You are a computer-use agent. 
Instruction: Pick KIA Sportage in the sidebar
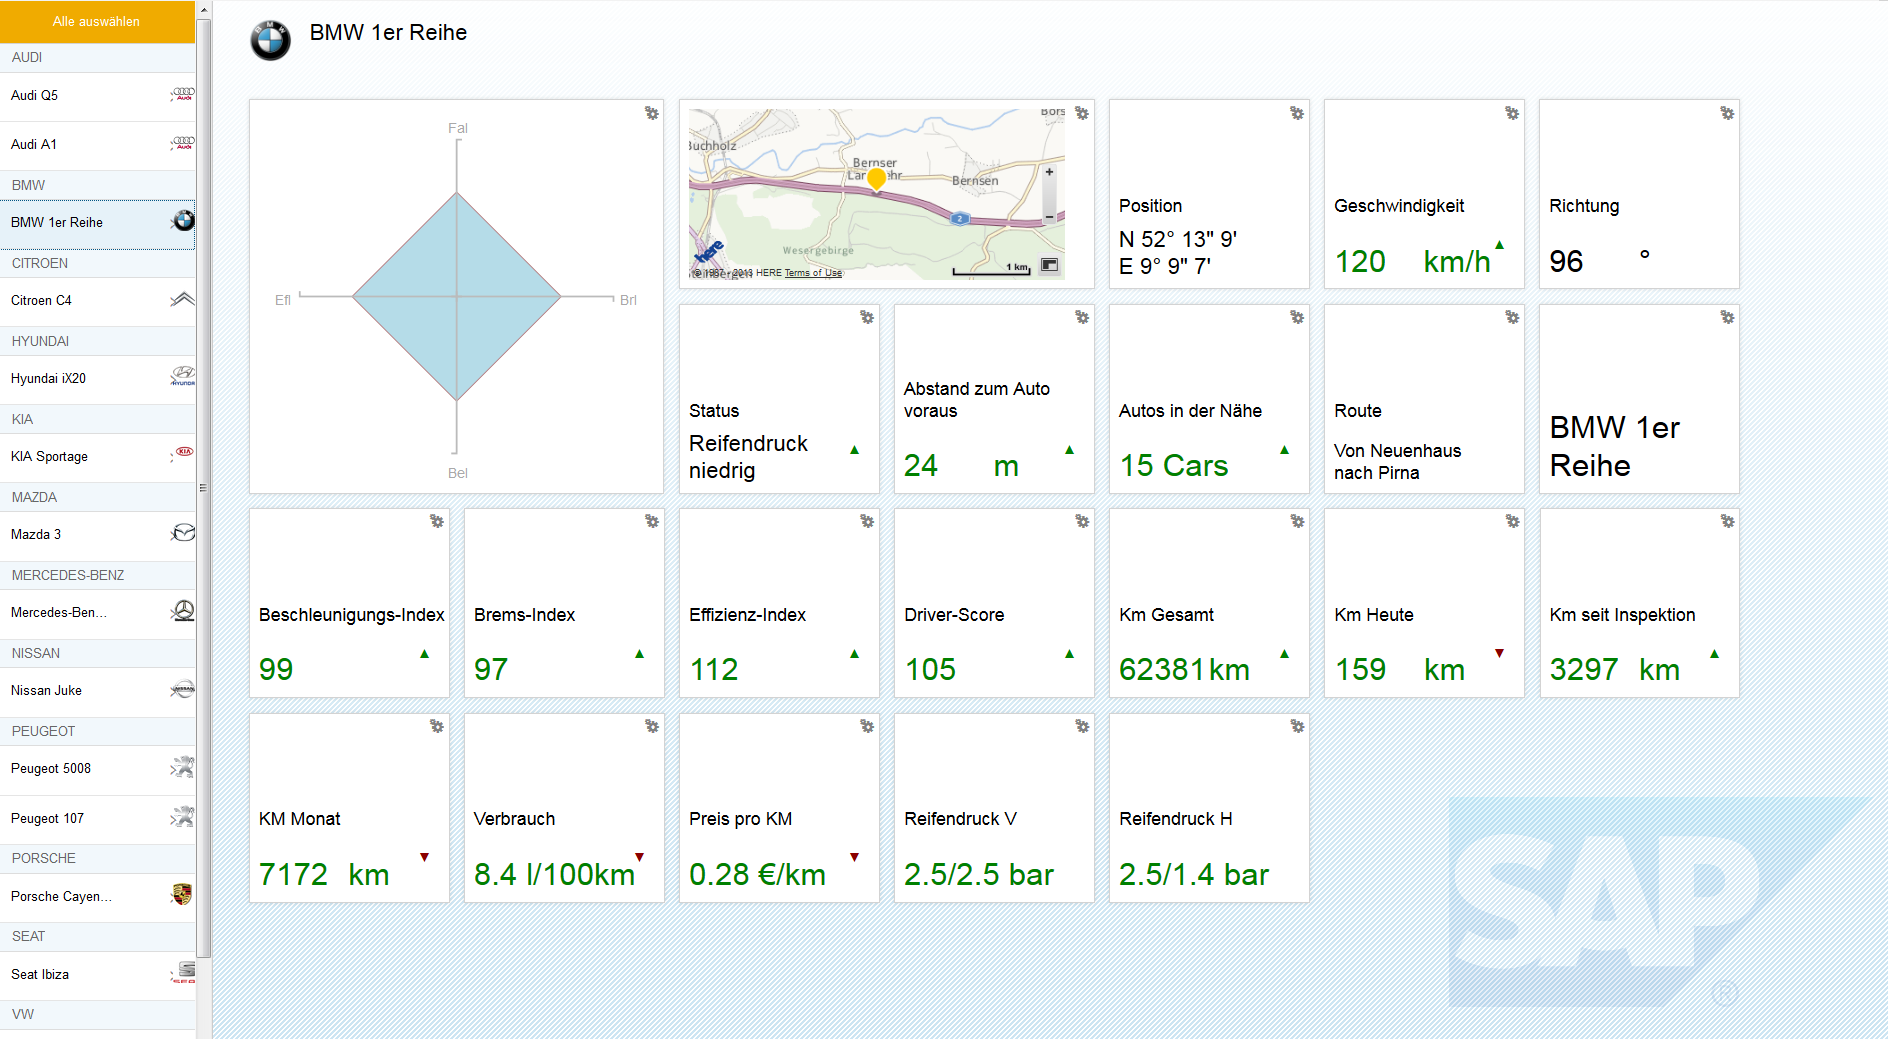(x=97, y=457)
